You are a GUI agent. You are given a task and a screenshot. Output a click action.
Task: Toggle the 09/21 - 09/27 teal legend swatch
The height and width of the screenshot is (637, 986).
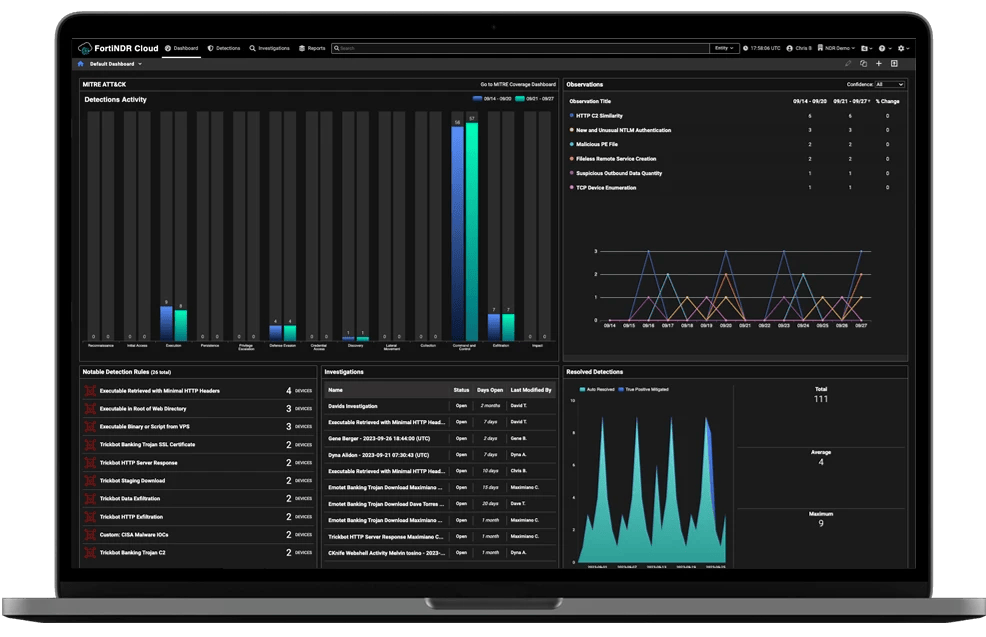[x=519, y=99]
